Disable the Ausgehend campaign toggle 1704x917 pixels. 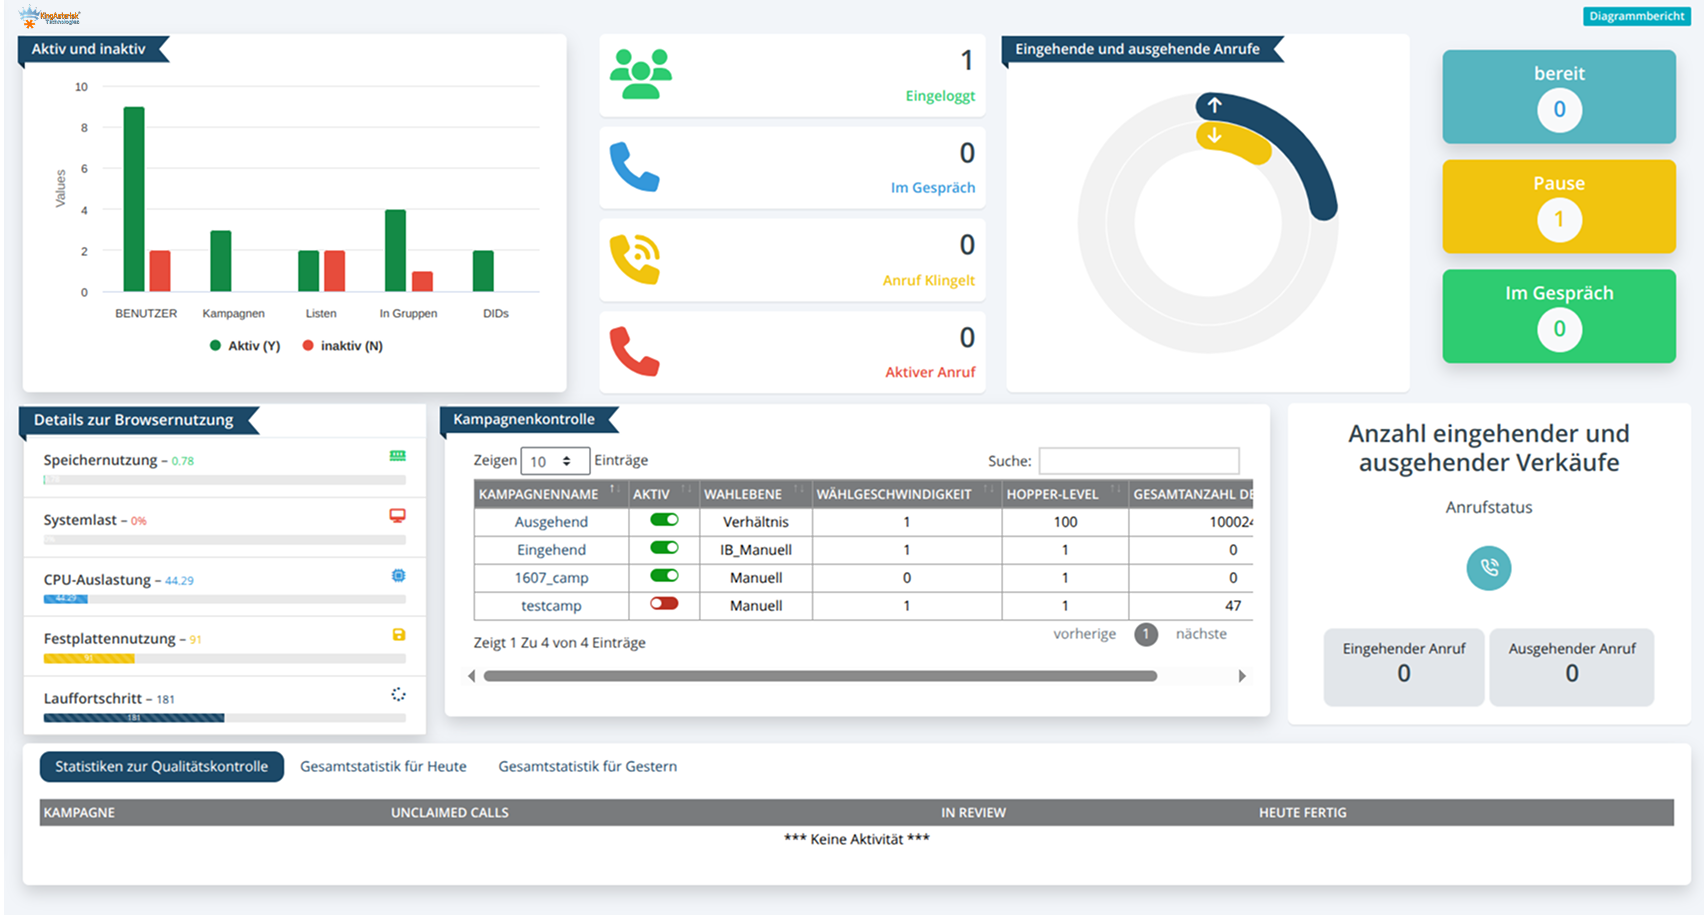pos(664,520)
